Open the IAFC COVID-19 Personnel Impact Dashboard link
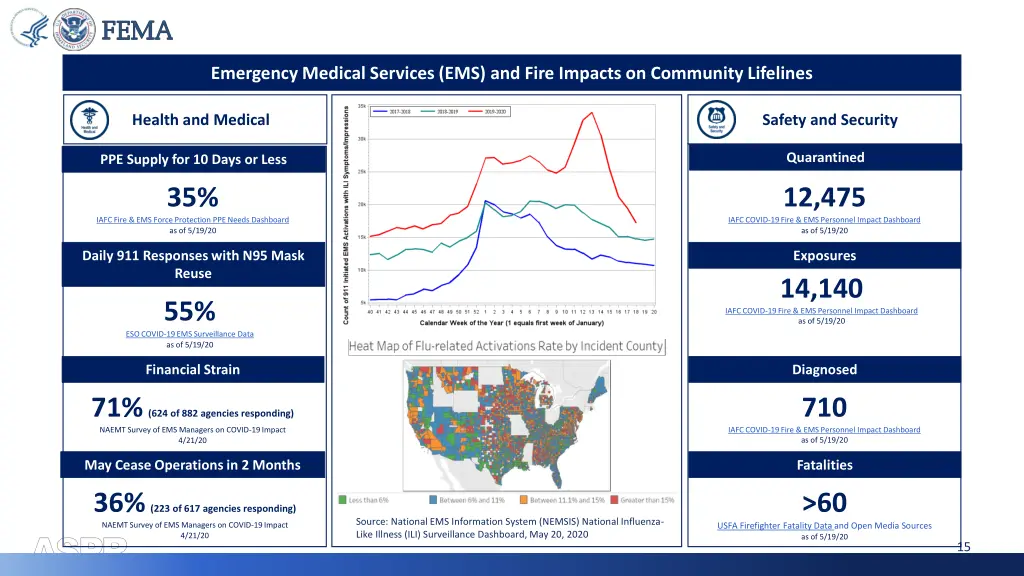The image size is (1024, 576). [825, 219]
